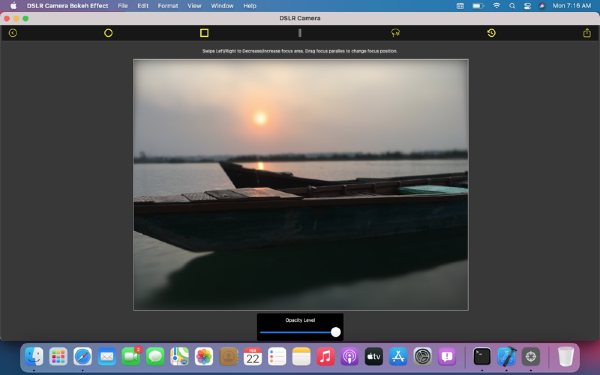Open Finder from the Dock
The height and width of the screenshot is (375, 600).
tap(34, 357)
